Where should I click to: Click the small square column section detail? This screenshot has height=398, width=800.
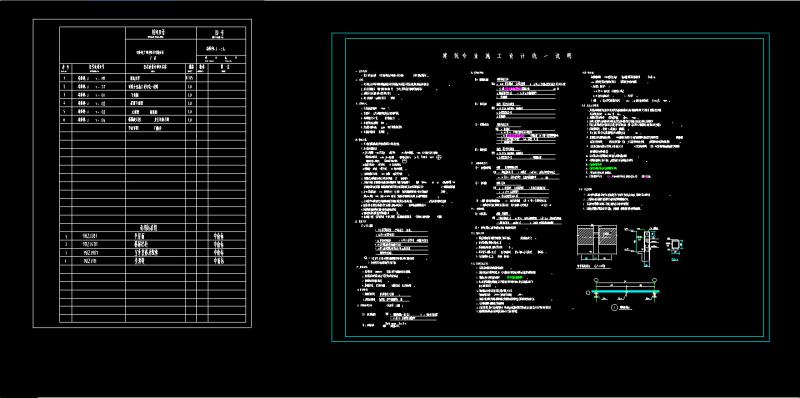tap(675, 244)
